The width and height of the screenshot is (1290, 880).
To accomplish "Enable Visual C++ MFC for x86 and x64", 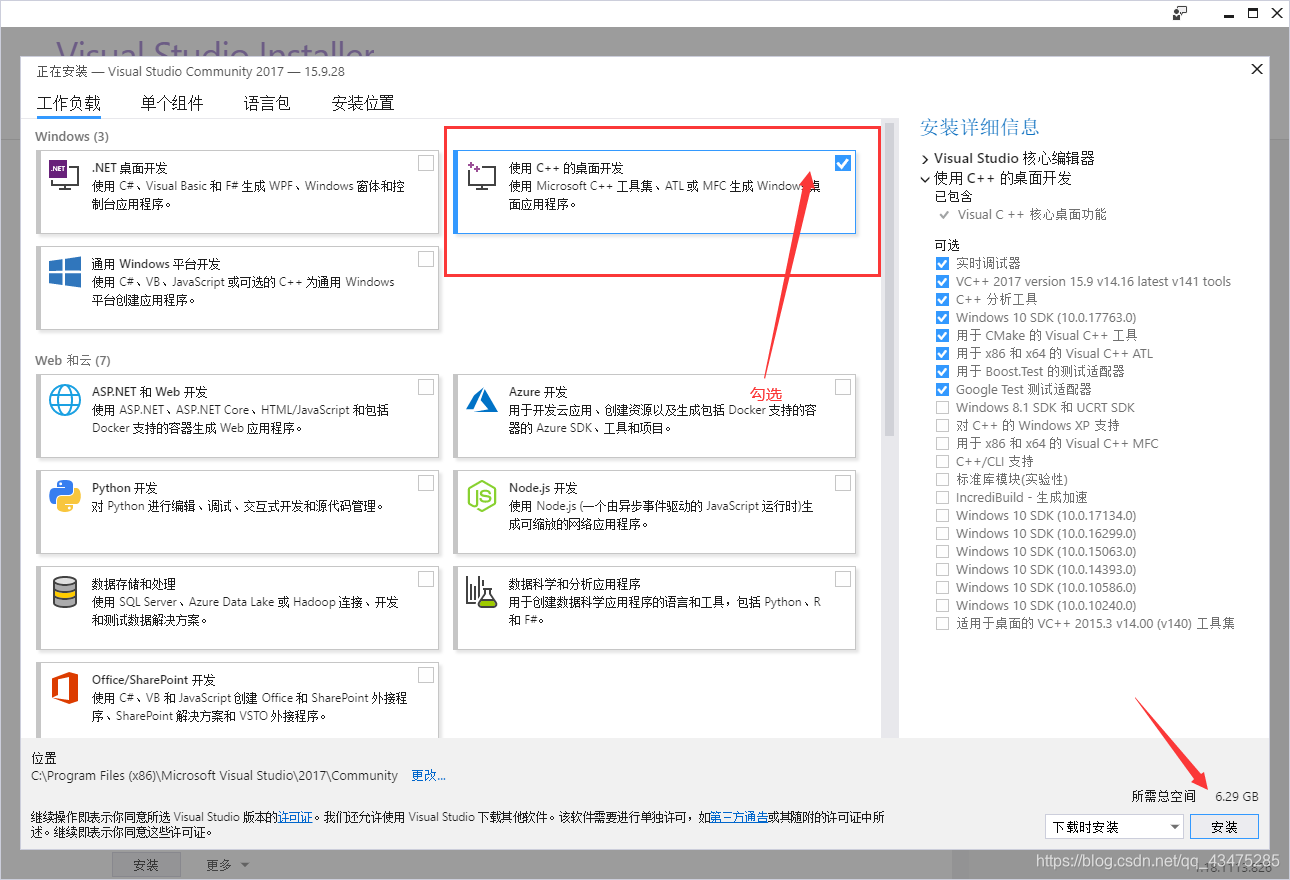I will 942,443.
